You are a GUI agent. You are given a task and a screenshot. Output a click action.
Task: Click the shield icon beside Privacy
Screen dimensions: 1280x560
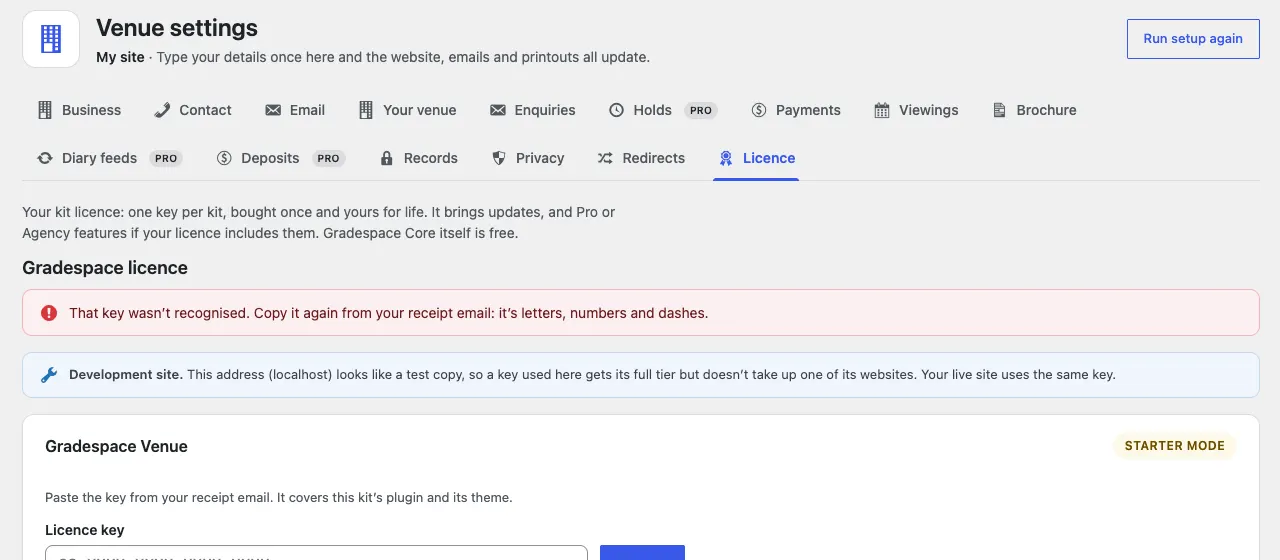(x=499, y=158)
